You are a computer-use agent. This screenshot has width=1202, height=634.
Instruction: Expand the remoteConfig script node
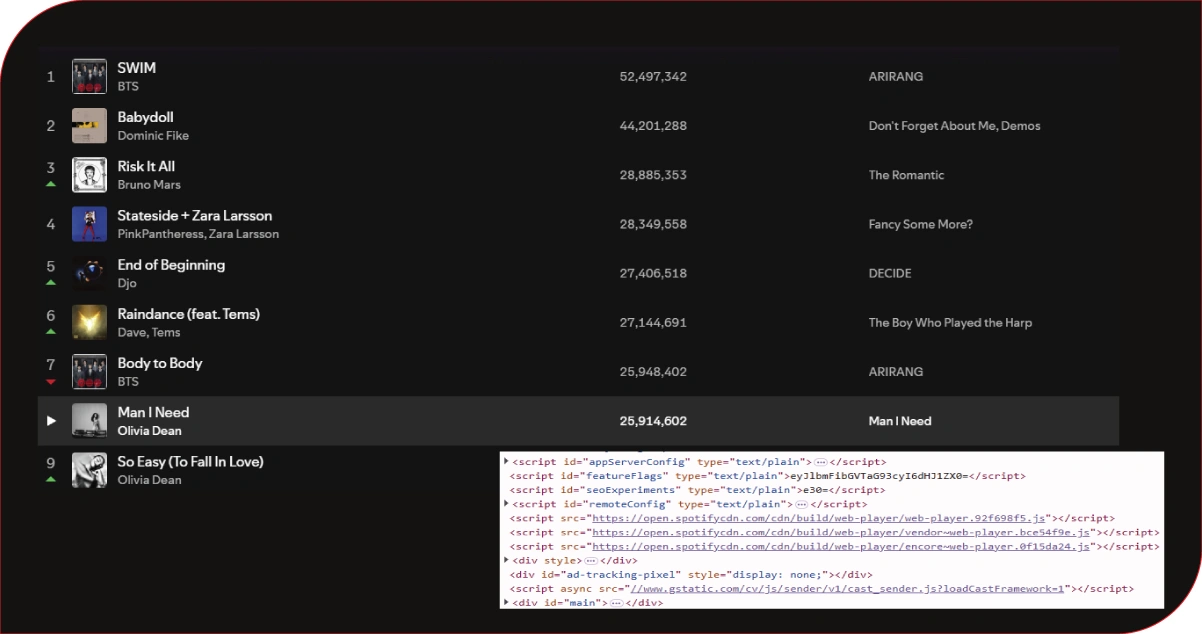click(x=504, y=504)
